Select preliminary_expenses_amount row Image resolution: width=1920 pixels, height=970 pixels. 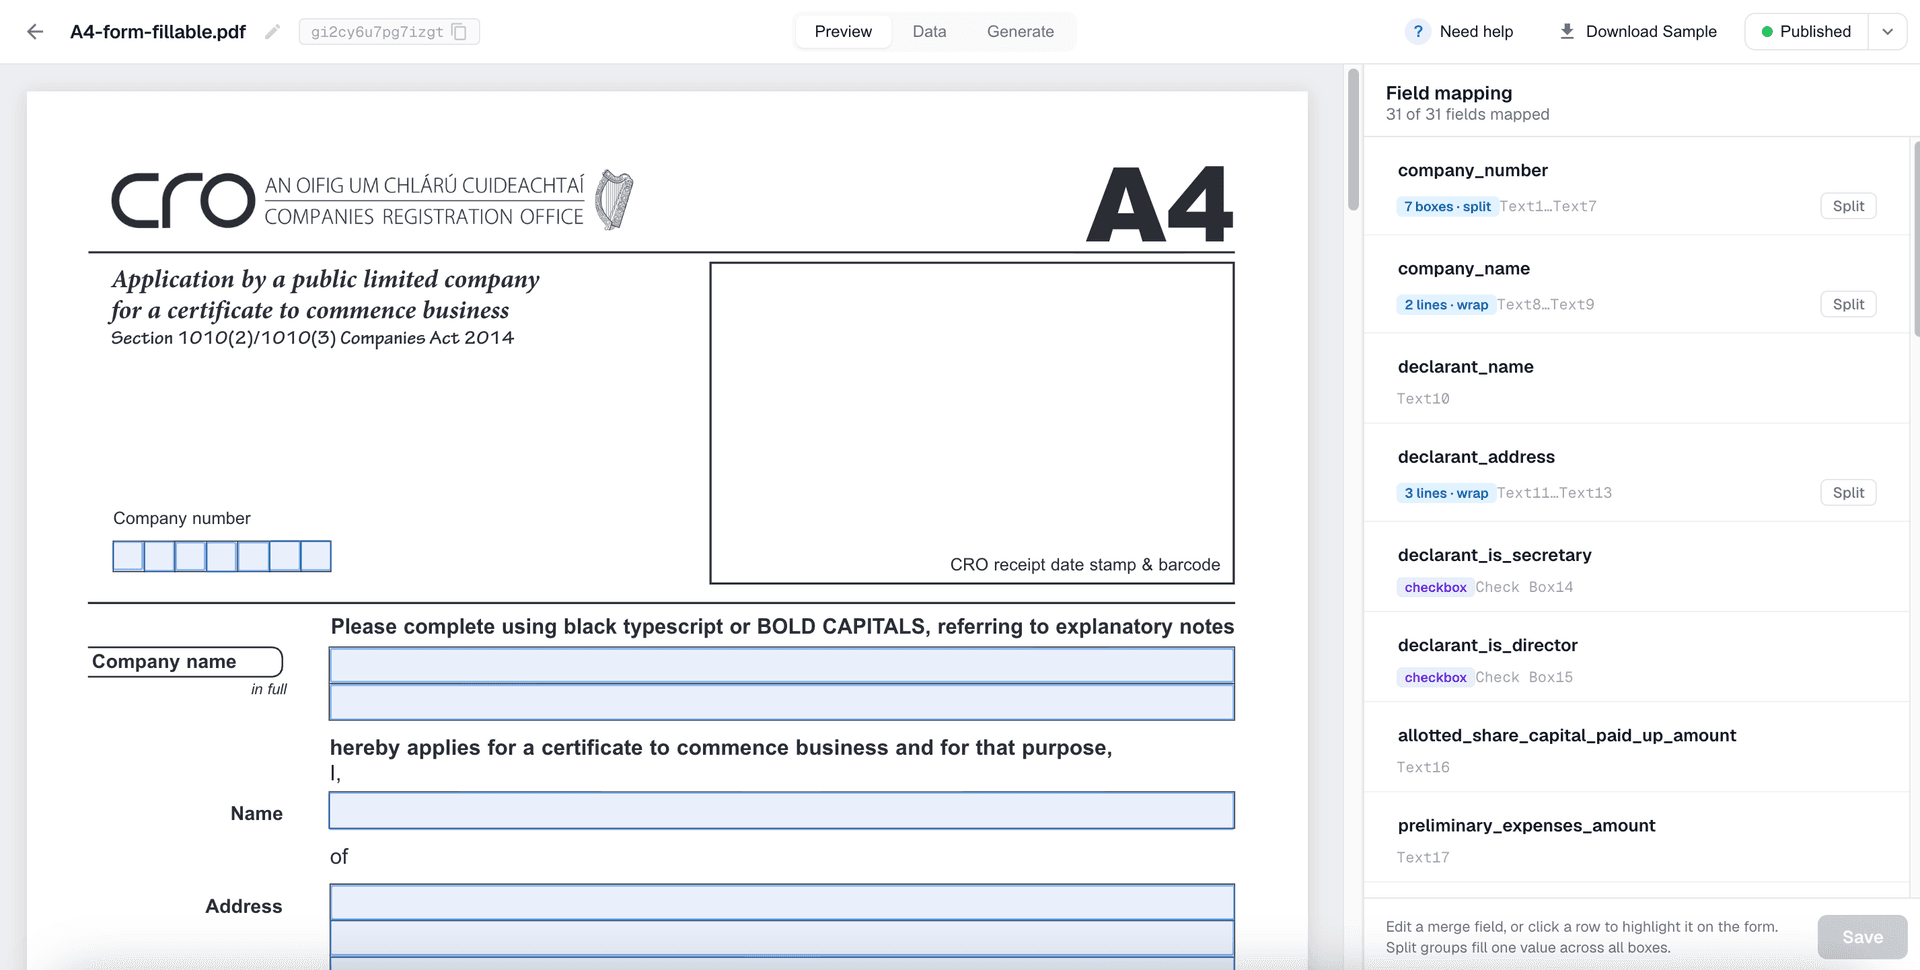[x=1637, y=839]
